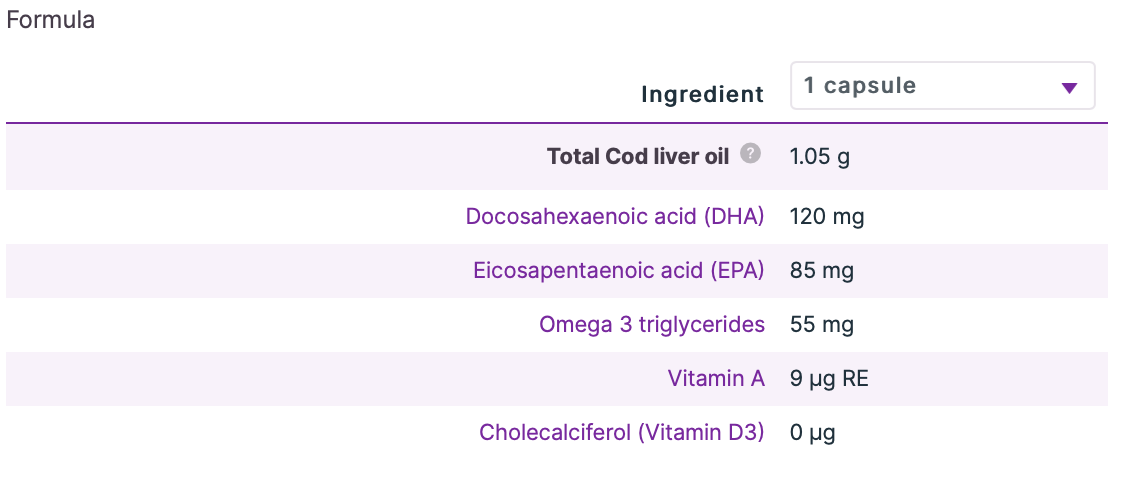Screen dimensions: 1126x478
Task: Click the Total Cod liver oil label
Action: tap(638, 156)
